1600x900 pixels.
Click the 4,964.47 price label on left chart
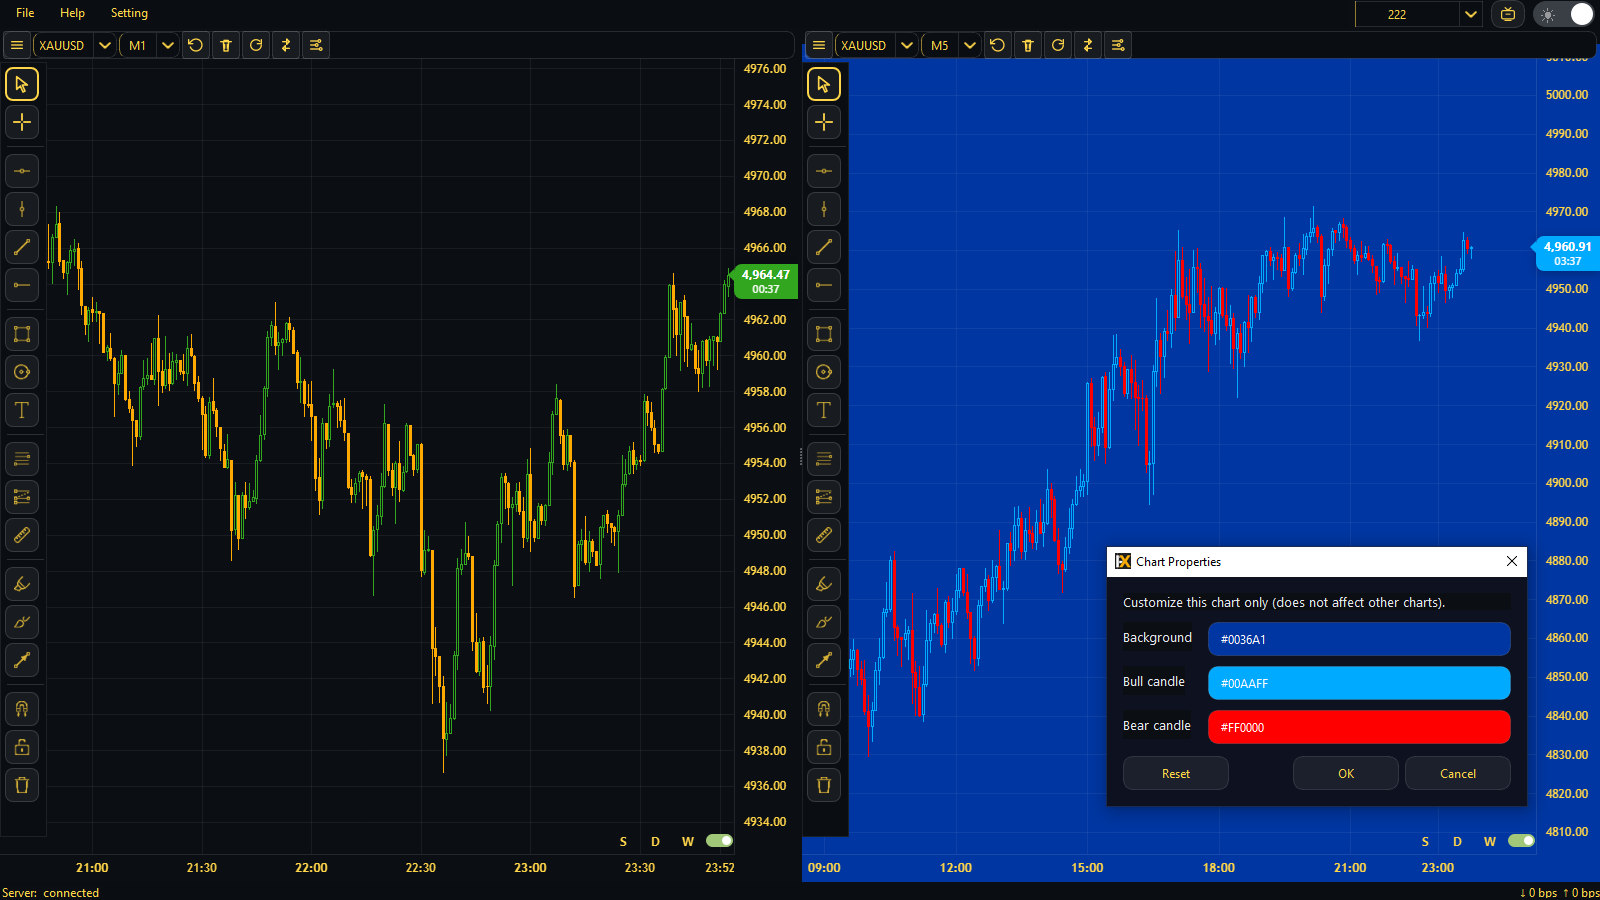(x=765, y=281)
